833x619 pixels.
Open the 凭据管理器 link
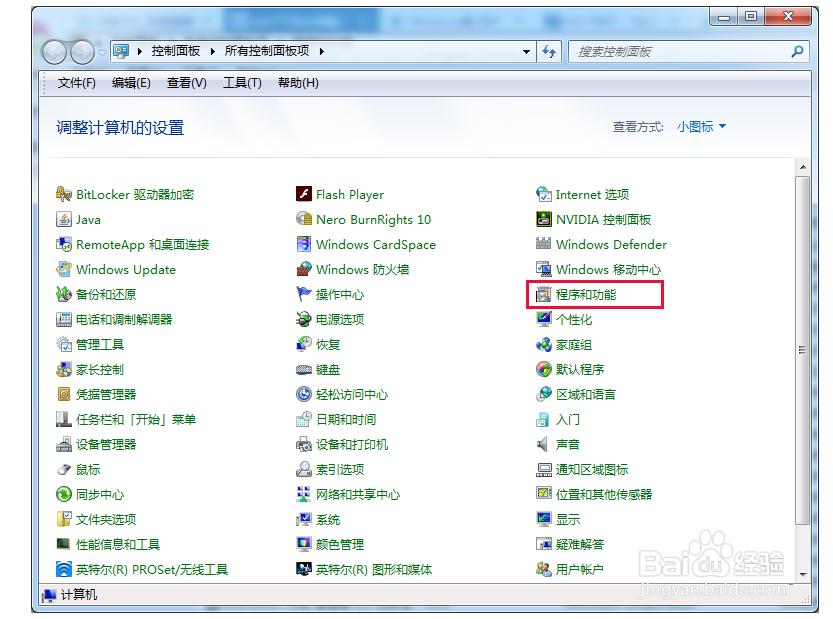click(x=106, y=394)
